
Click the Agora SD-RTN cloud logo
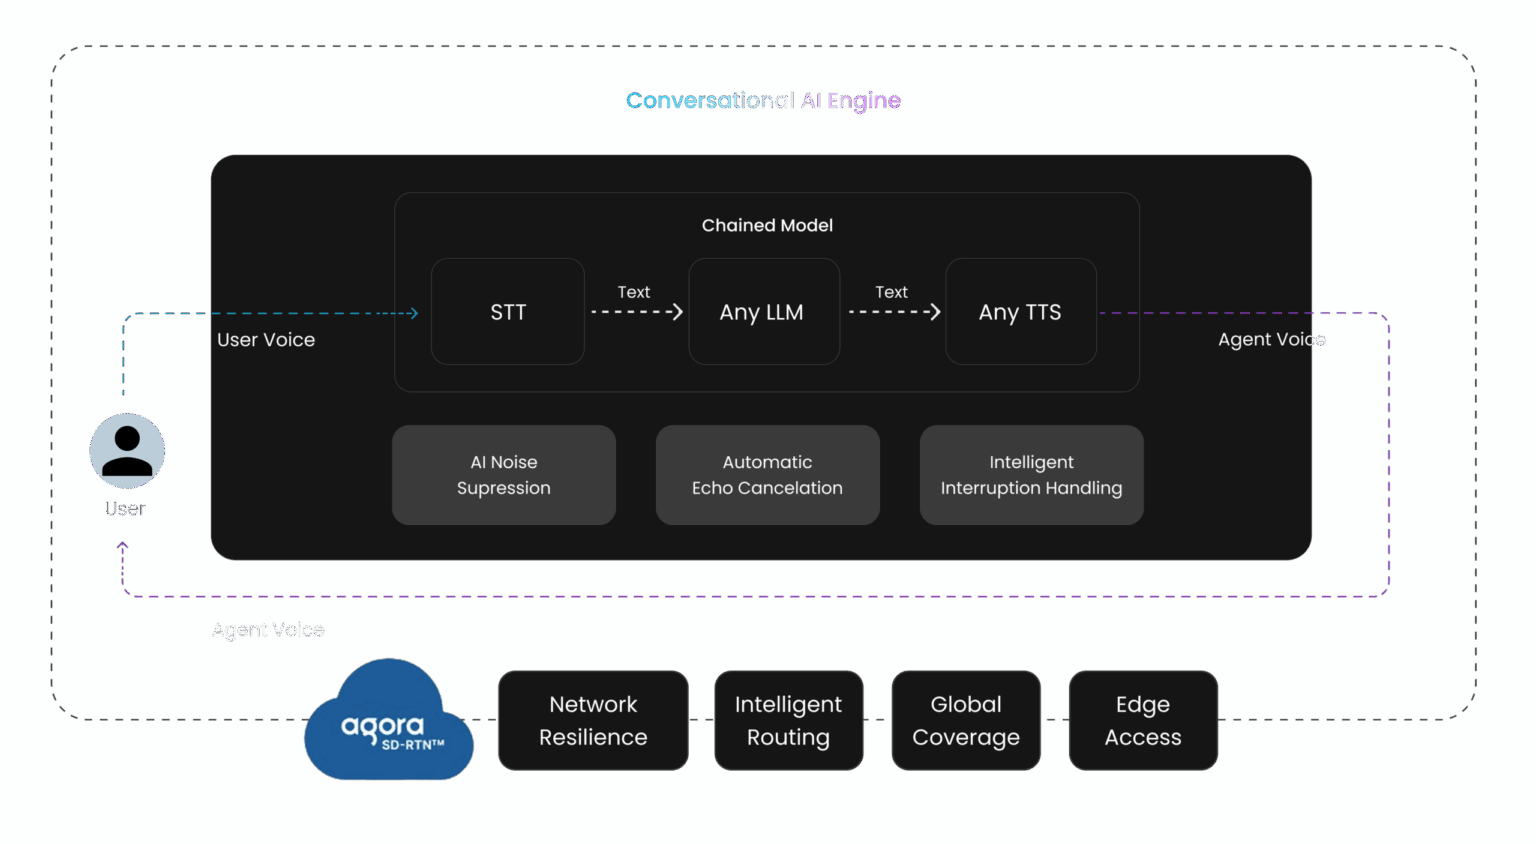coord(388,720)
